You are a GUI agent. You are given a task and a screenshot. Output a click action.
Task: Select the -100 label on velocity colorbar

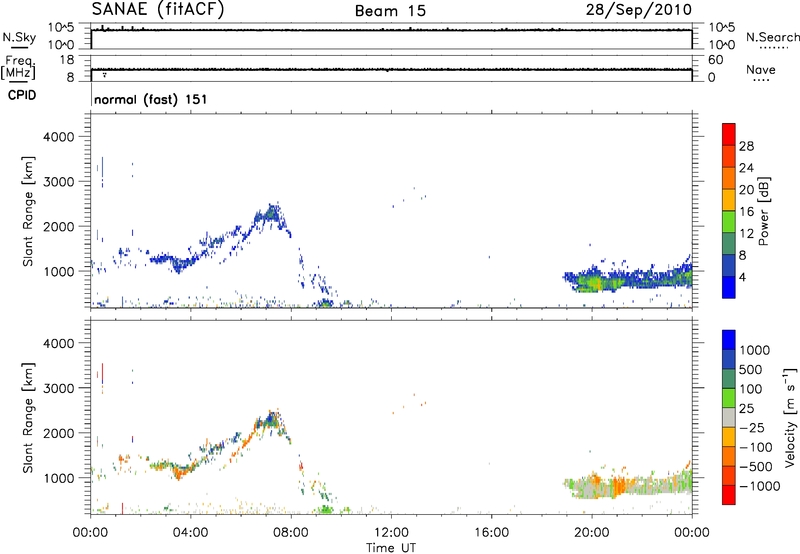tap(756, 447)
